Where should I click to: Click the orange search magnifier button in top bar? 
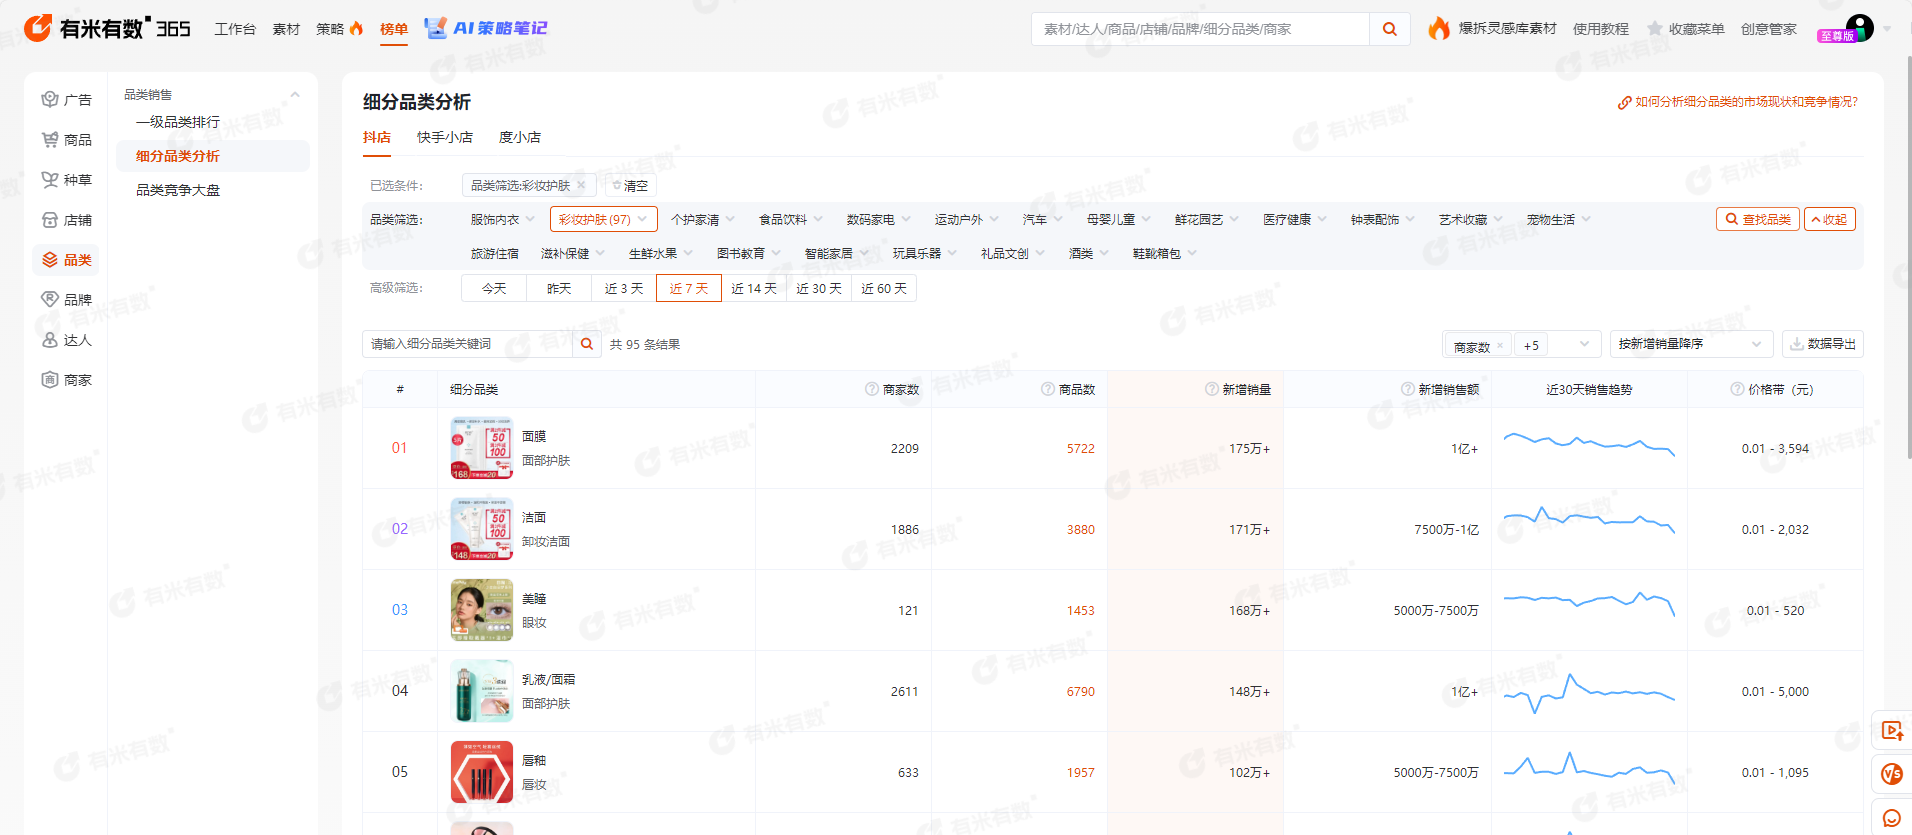click(x=1389, y=29)
